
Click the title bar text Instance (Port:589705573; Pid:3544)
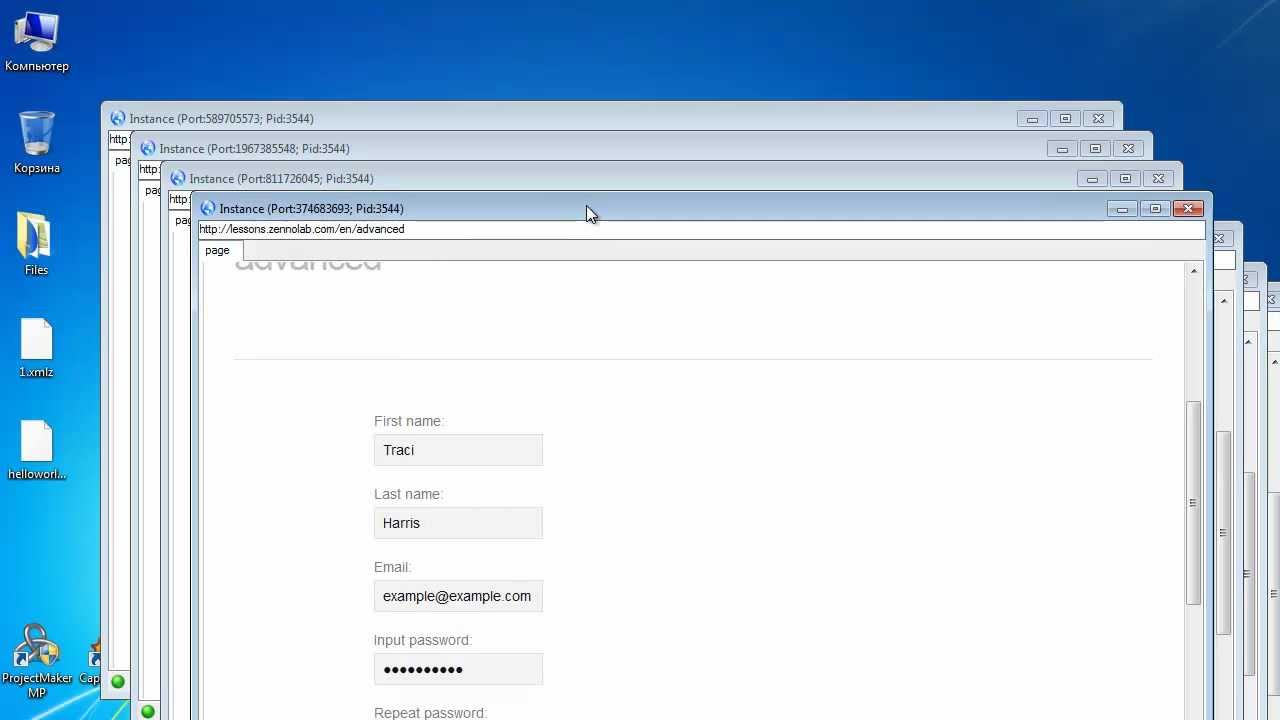tap(221, 119)
